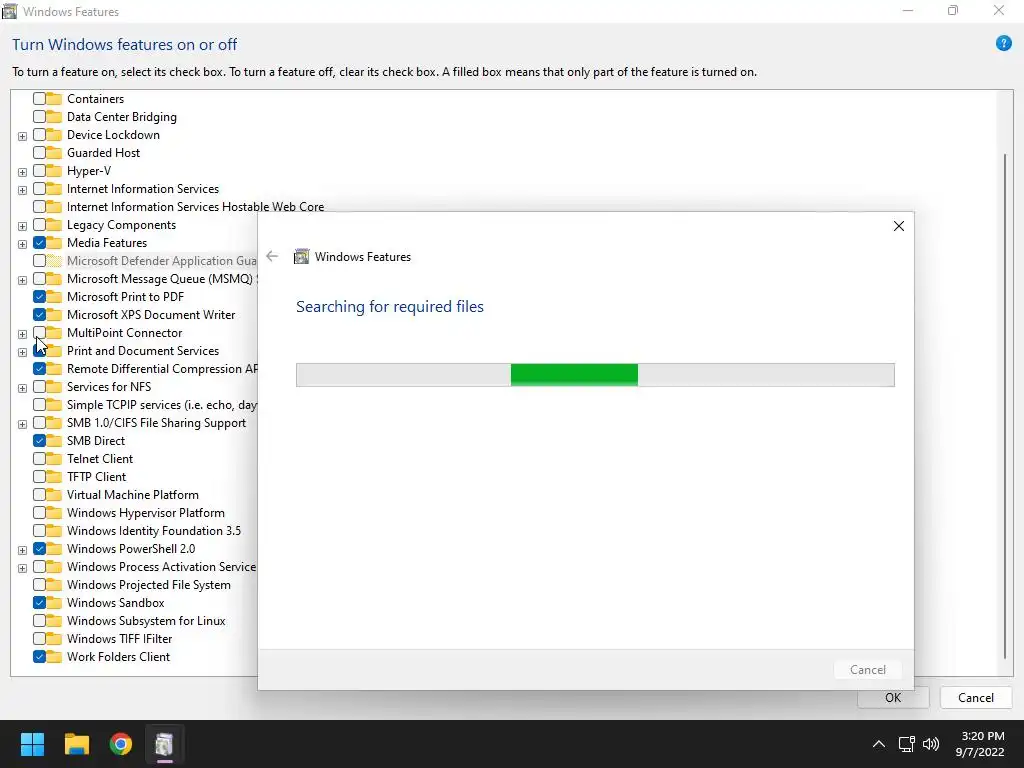Select Windows Hypervisor Platform row
Screen dimensions: 1024x768
tap(146, 513)
